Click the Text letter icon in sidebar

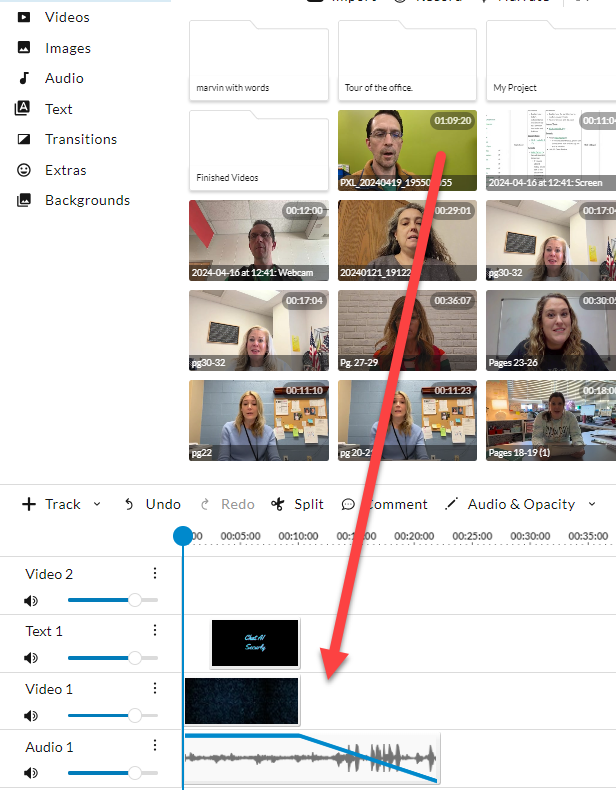click(x=22, y=108)
